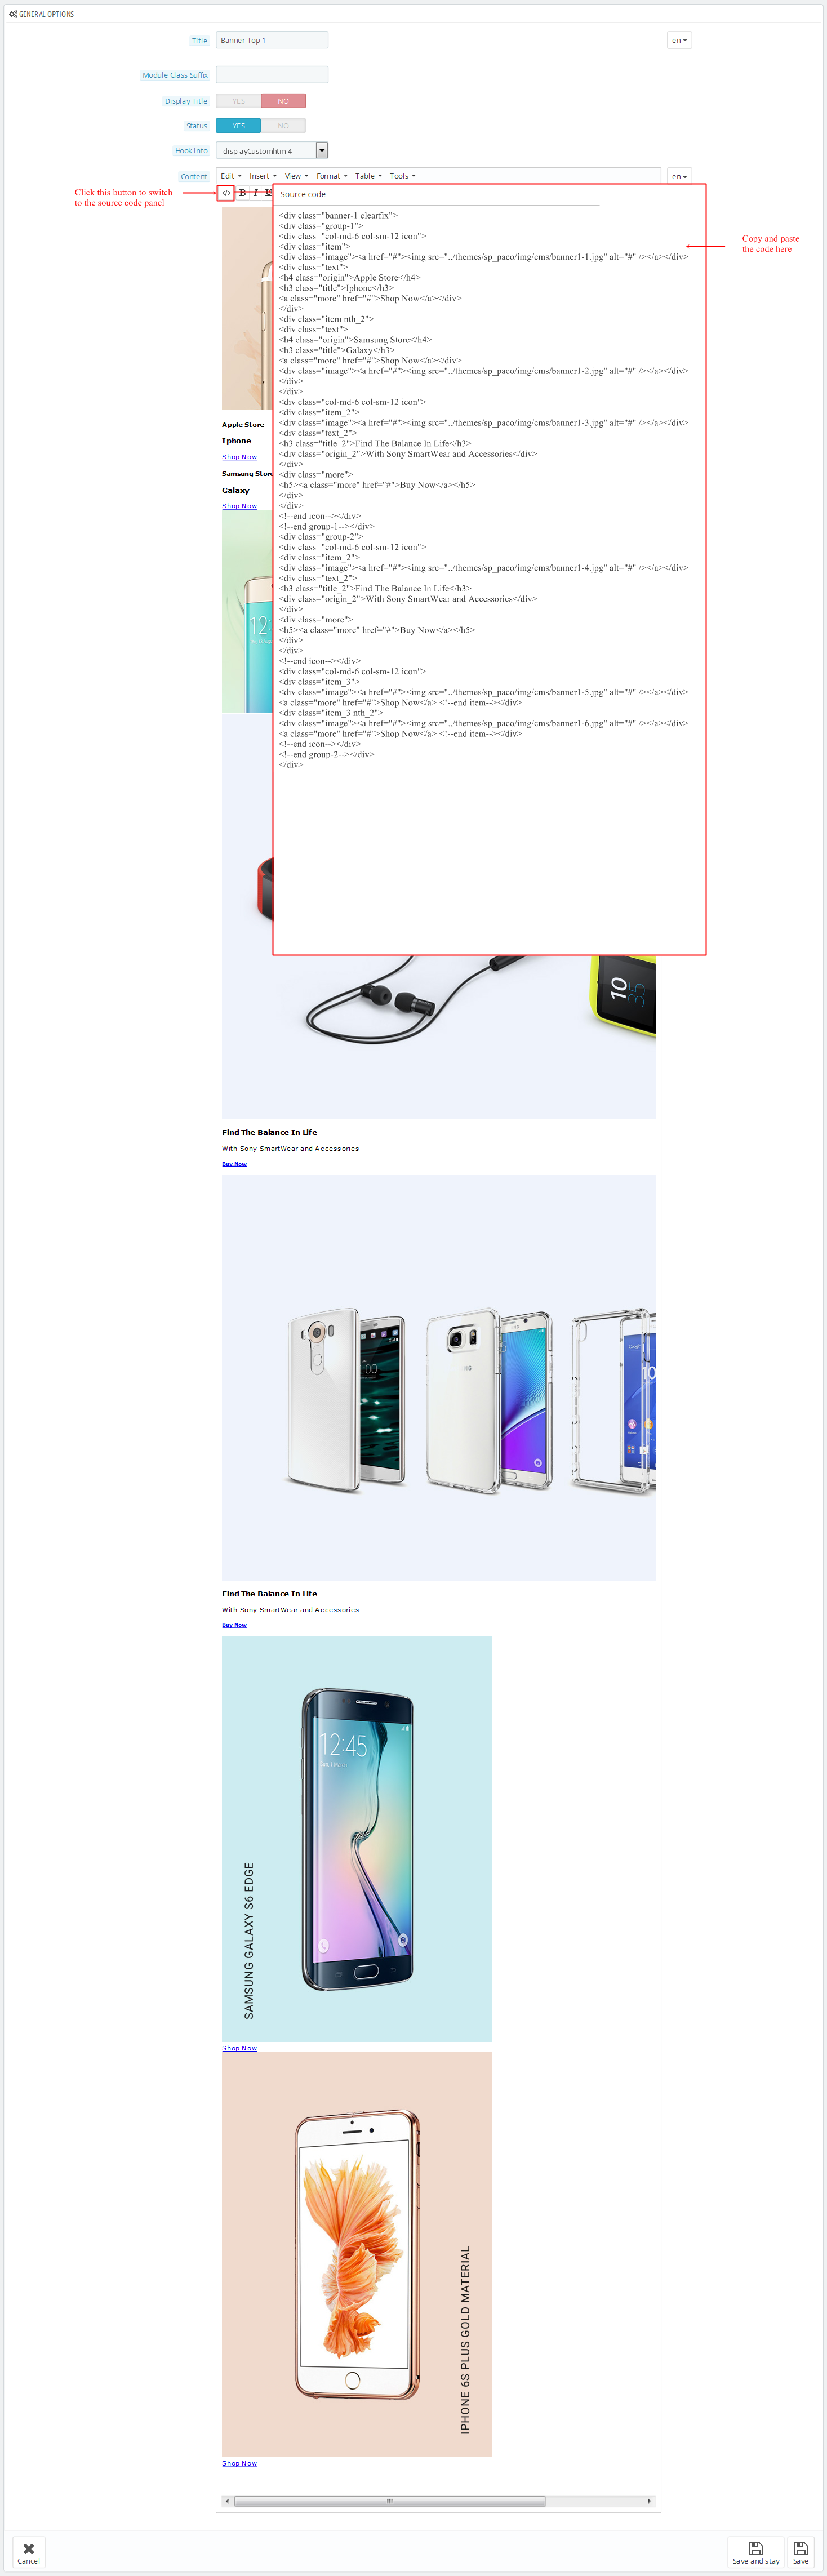827x2576 pixels.
Task: Apply italic formatting in content editor
Action: (x=255, y=193)
